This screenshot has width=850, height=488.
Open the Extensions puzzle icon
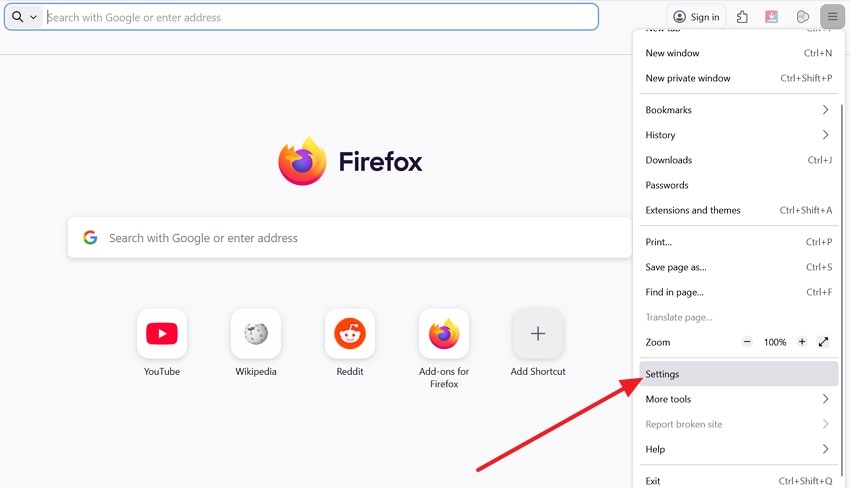point(742,17)
